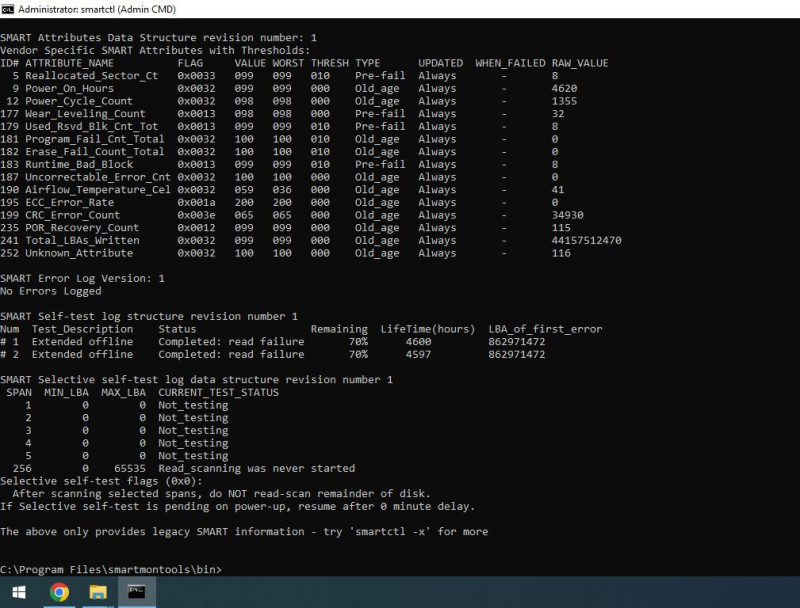Click the ECC_Error_Rate flag 0x001a
Image resolution: width=800 pixels, height=608 pixels.
(196, 202)
